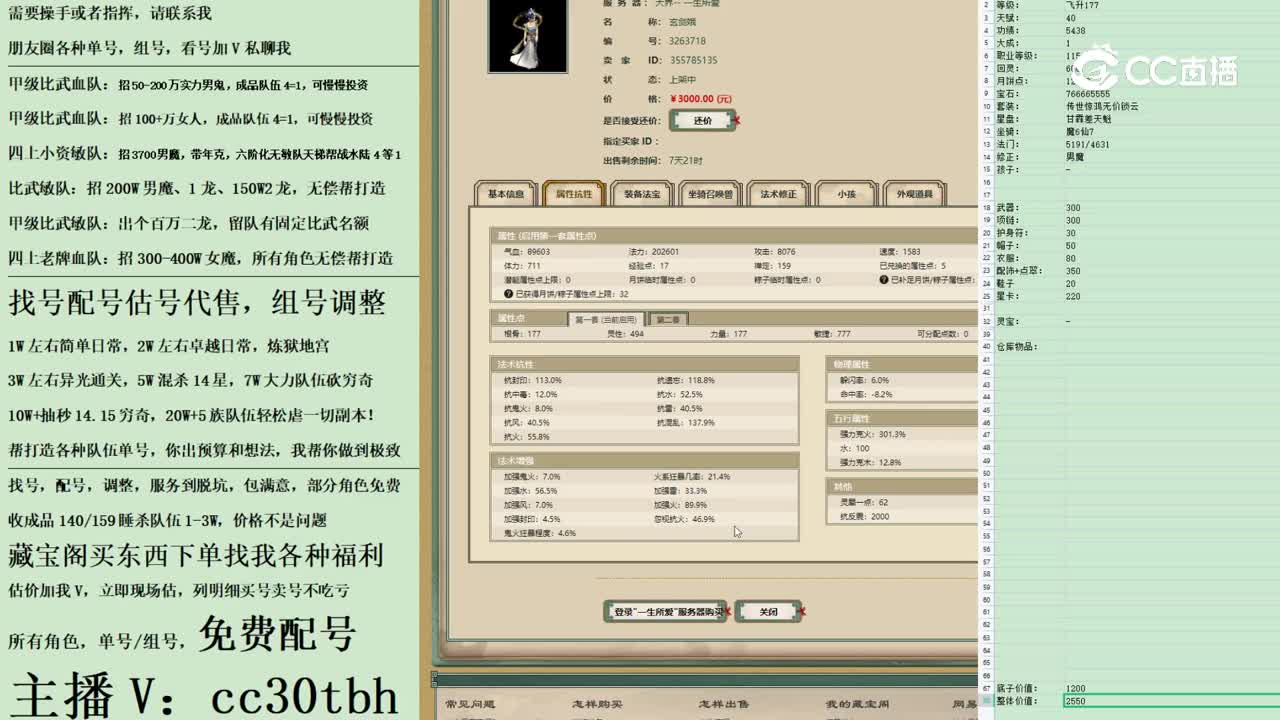Screen dimensions: 1280x720
Task: Open the 外观道具 tab
Action: (x=914, y=194)
